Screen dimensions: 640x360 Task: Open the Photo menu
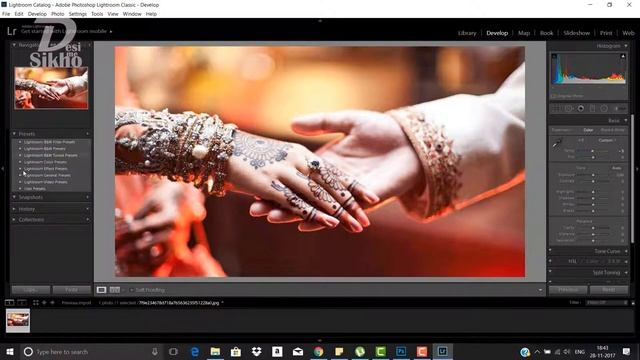pyautogui.click(x=57, y=14)
